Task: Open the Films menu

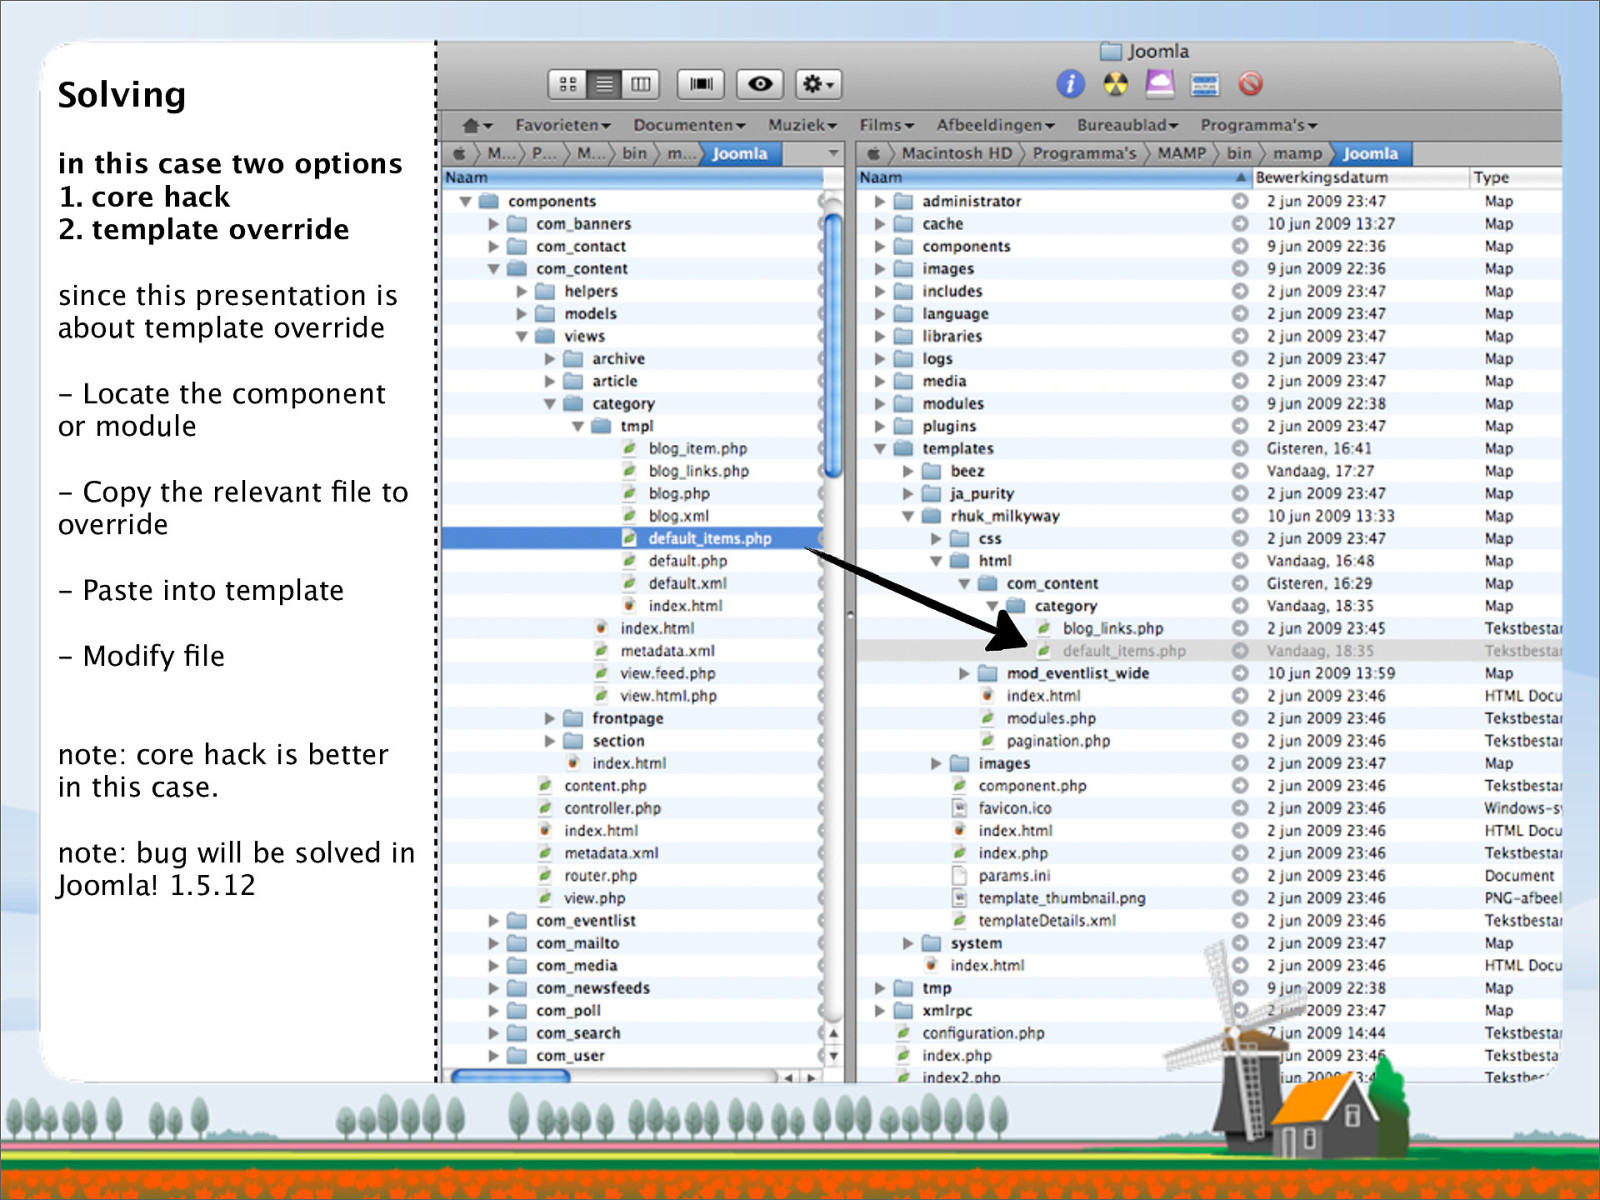Action: click(x=886, y=125)
